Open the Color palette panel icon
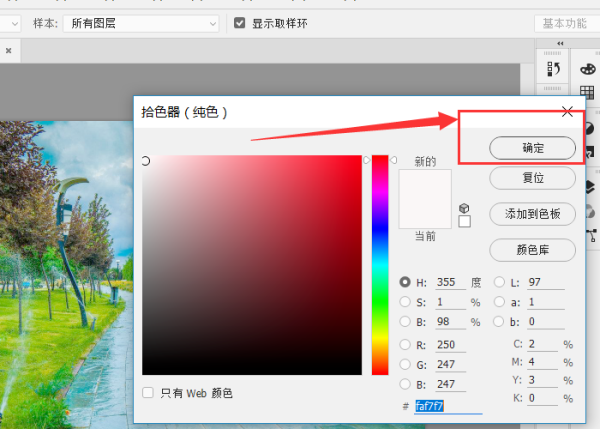 pos(588,69)
